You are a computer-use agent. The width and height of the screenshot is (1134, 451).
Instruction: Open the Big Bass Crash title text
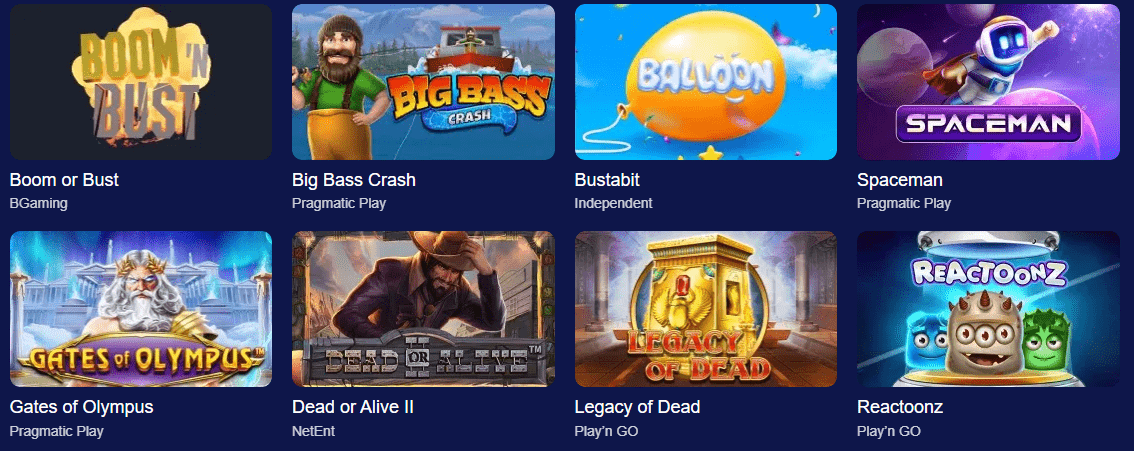[354, 180]
